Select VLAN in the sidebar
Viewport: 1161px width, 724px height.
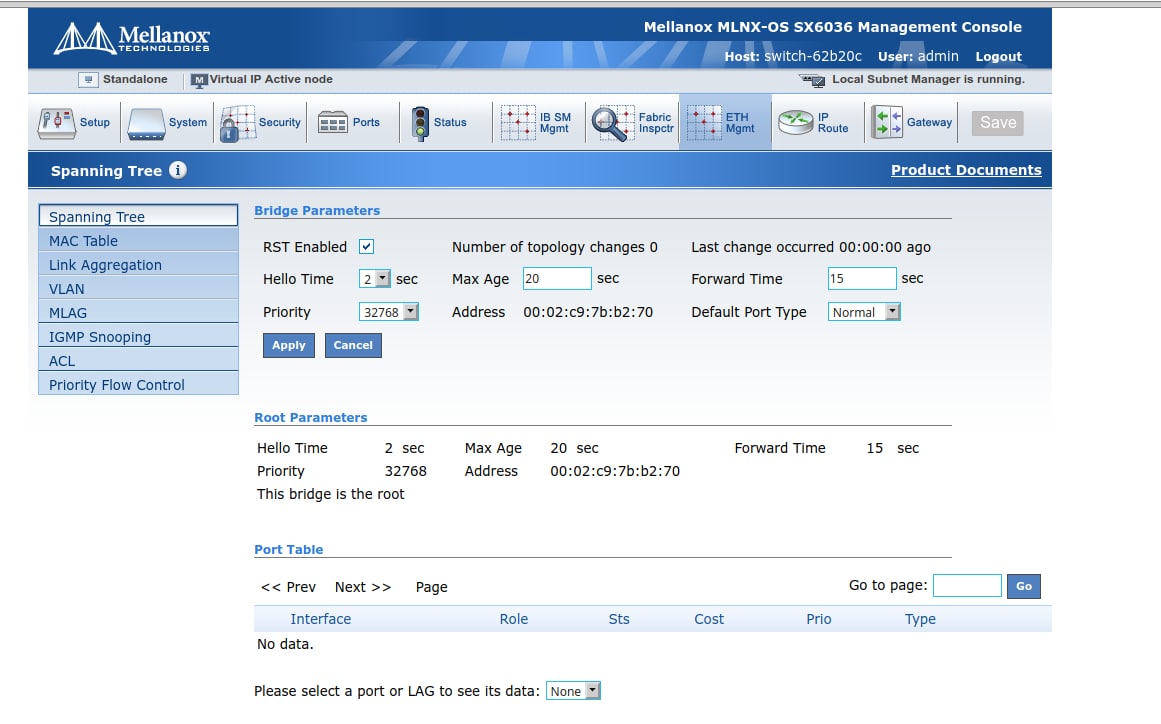[138, 289]
